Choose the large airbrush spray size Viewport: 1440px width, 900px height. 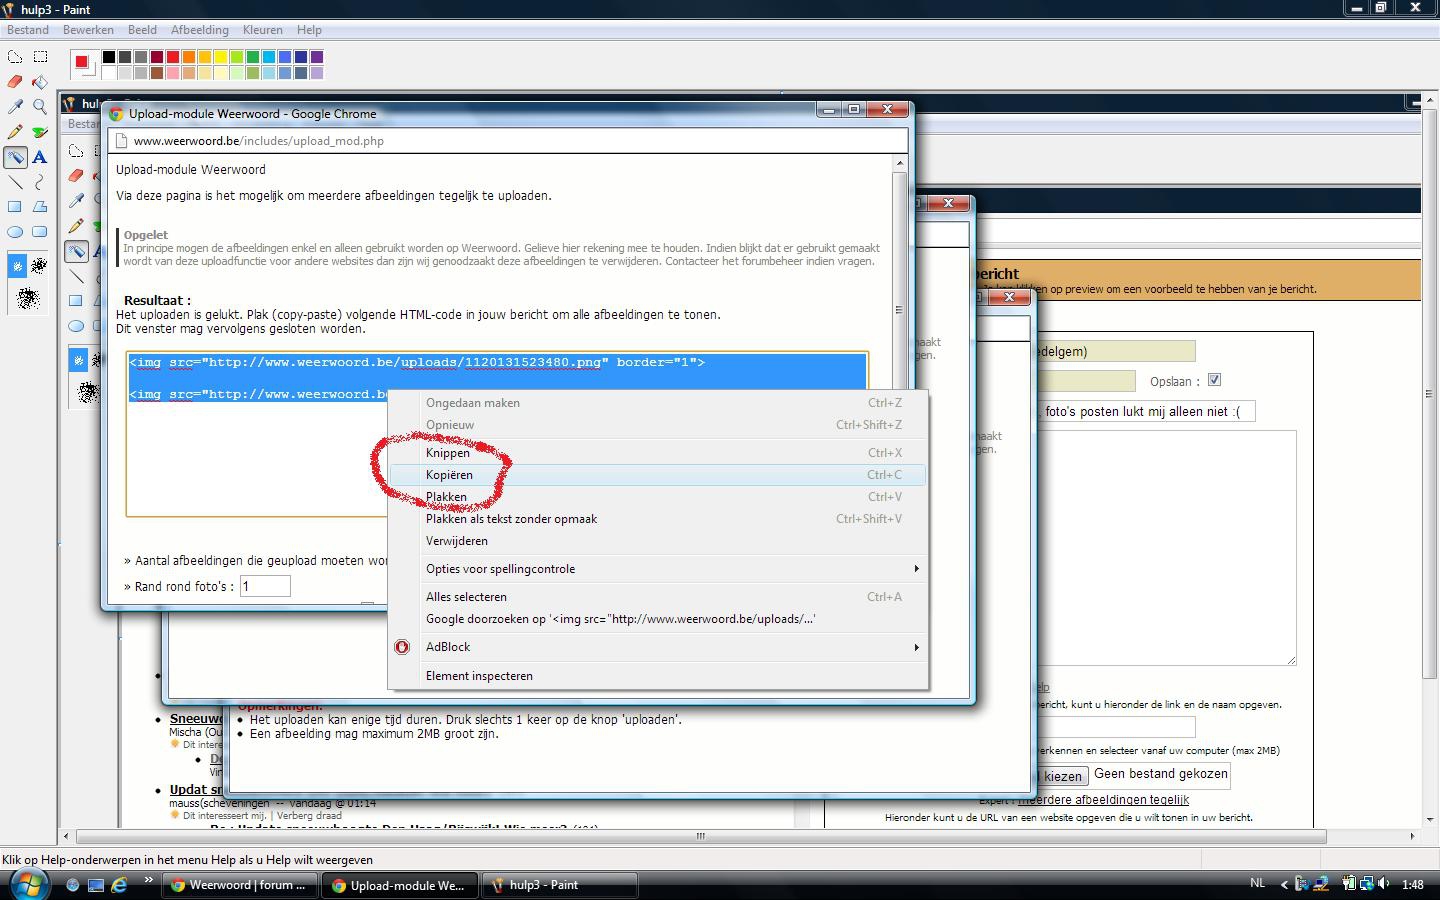[x=28, y=297]
